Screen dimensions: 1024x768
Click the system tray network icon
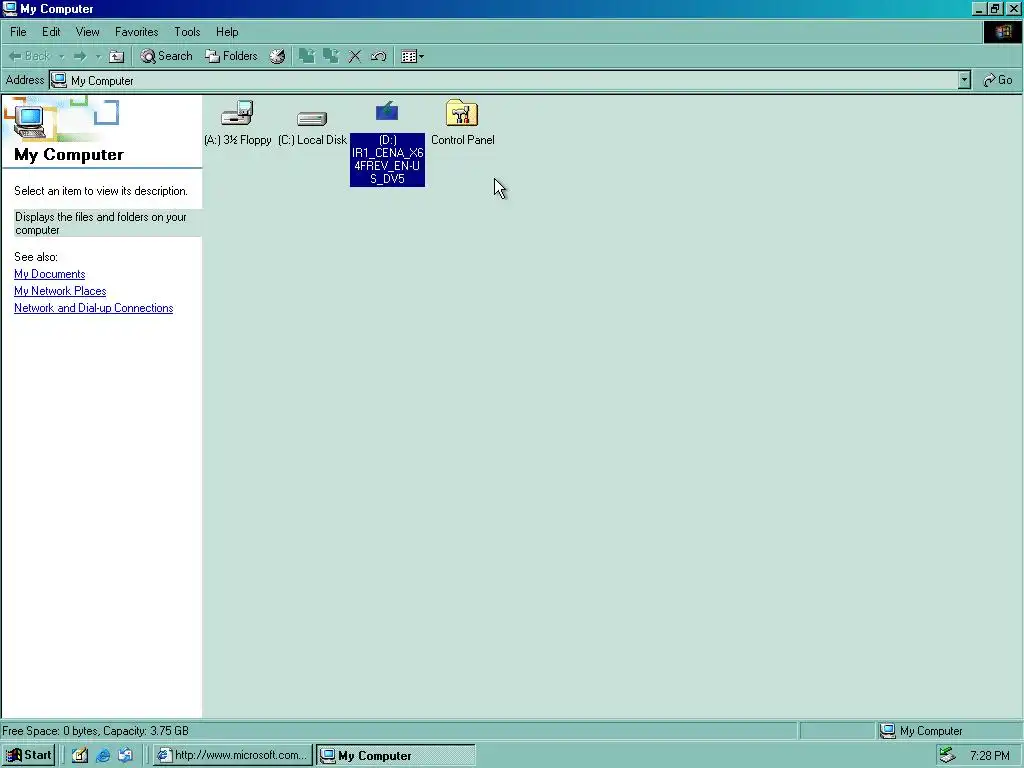pyautogui.click(x=948, y=755)
